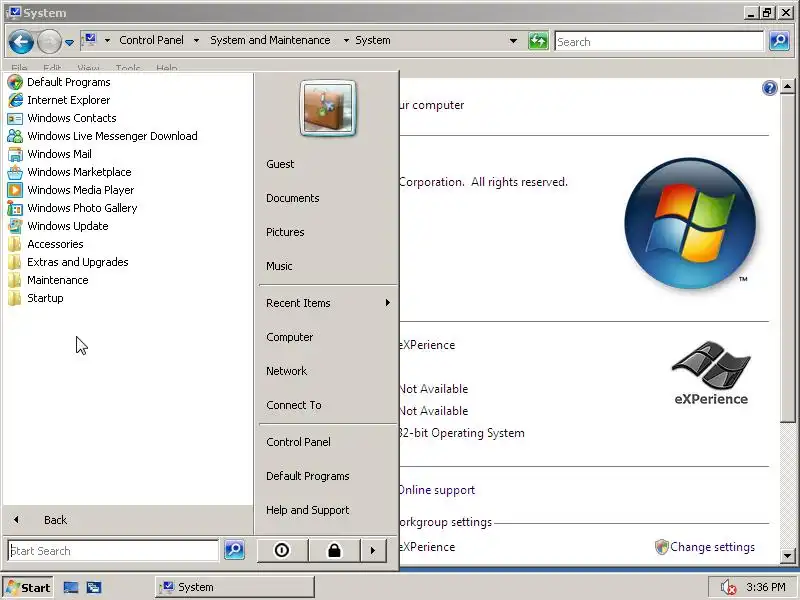Click the taskbar clock showing 3:36 PM
Viewport: 800px width, 600px height.
click(765, 587)
